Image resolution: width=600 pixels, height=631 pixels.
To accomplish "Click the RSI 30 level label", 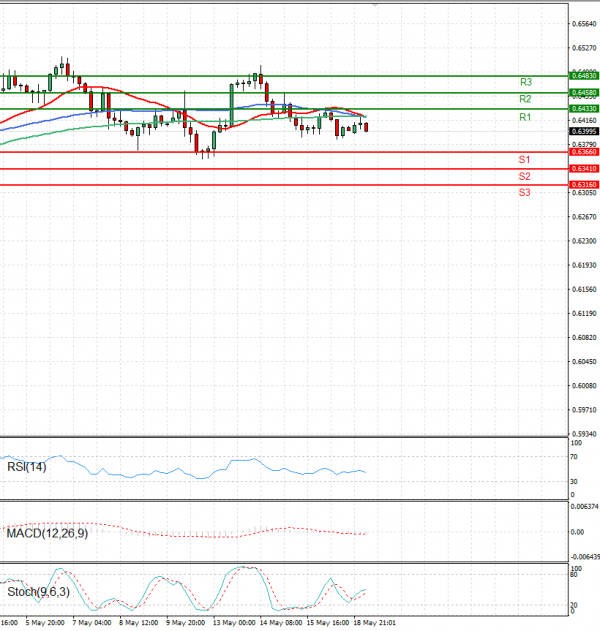I will pyautogui.click(x=574, y=481).
